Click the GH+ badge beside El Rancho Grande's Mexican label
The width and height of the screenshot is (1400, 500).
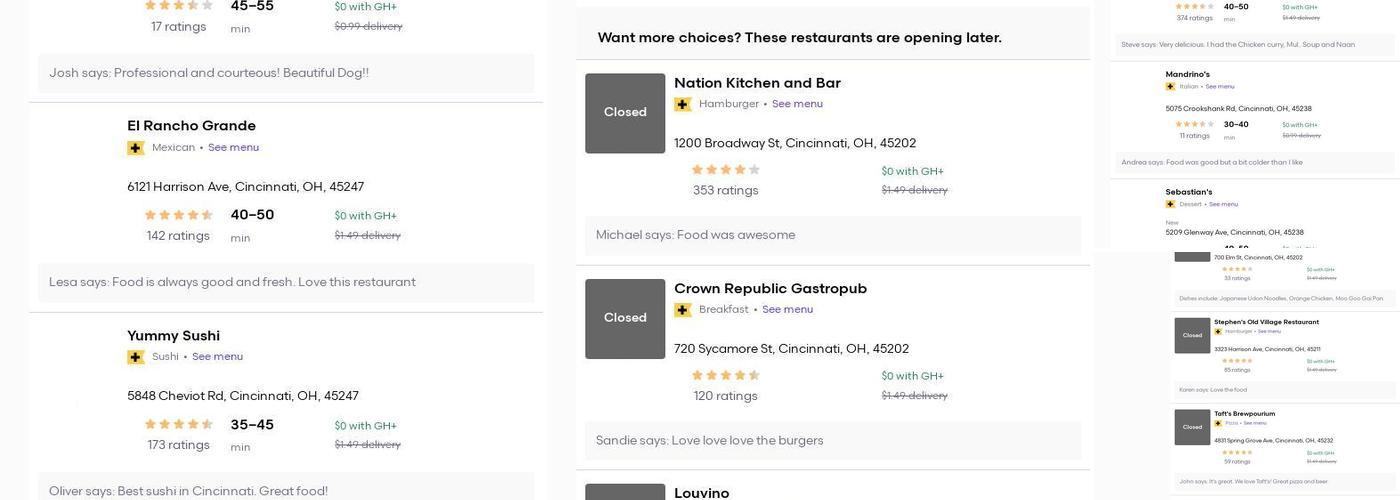point(136,148)
